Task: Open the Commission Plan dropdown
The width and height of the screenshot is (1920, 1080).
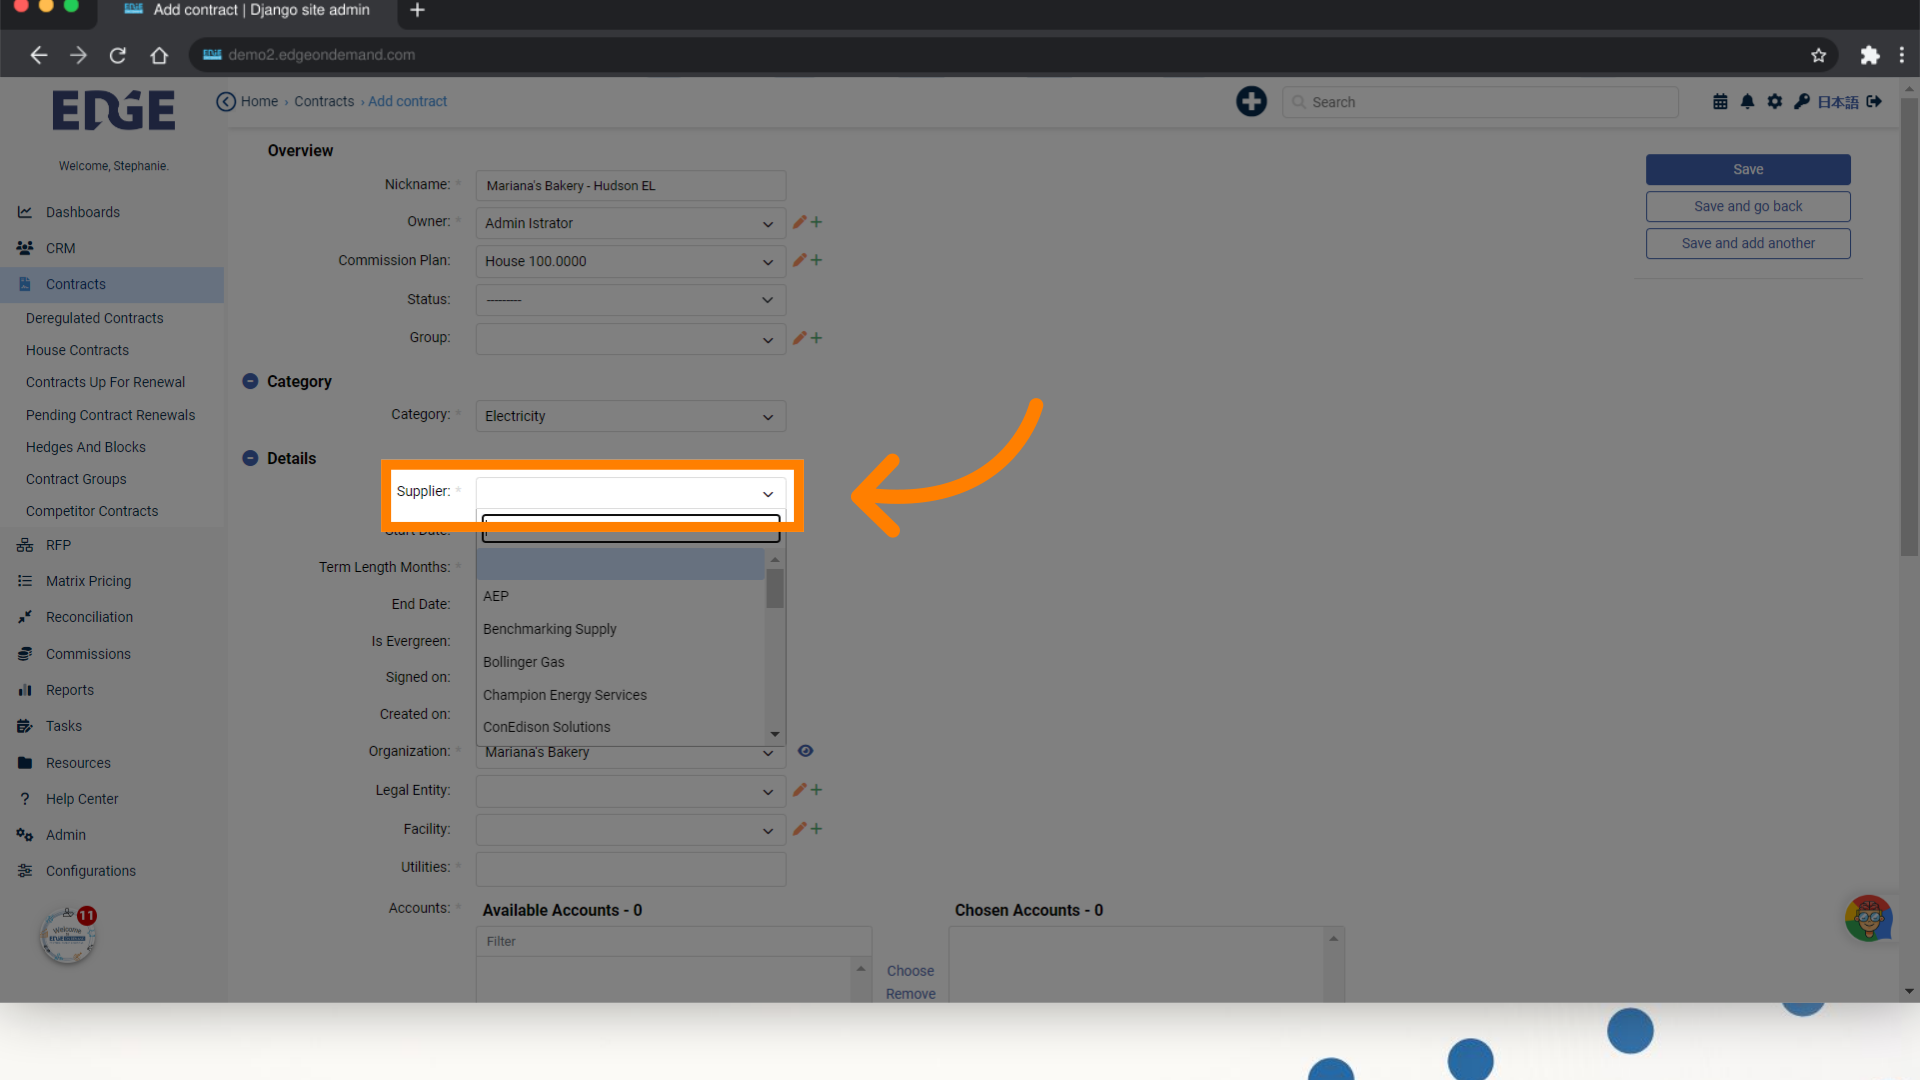Action: click(x=630, y=261)
